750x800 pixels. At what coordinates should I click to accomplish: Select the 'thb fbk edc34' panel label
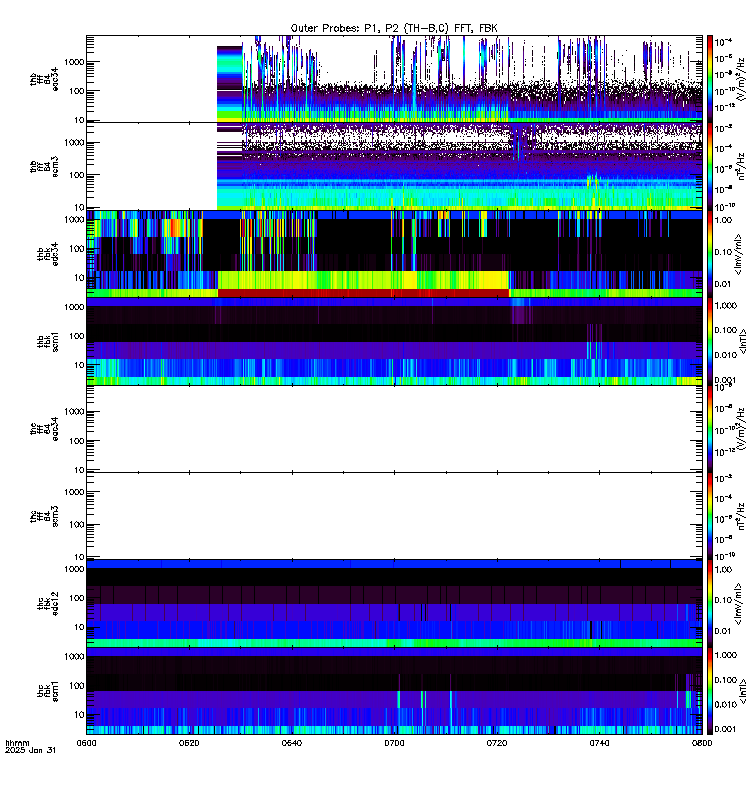coord(48,254)
